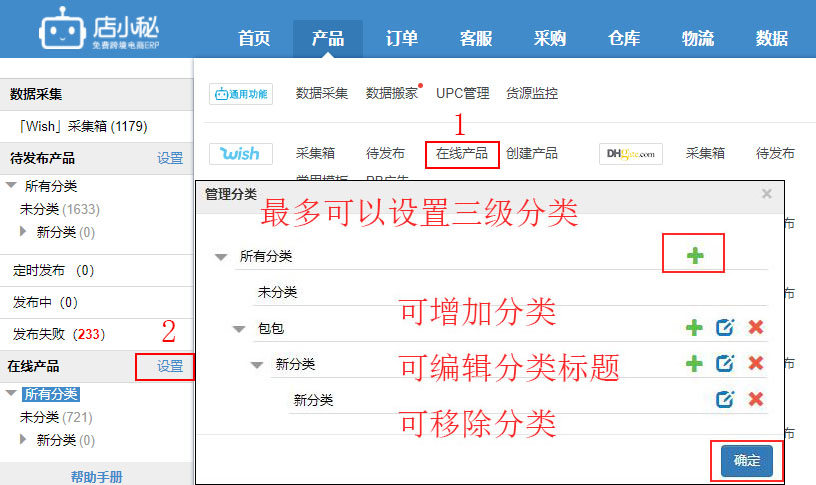The width and height of the screenshot is (816, 485).
Task: Select 发布失败 (233) in the sidebar
Action: click(58, 334)
